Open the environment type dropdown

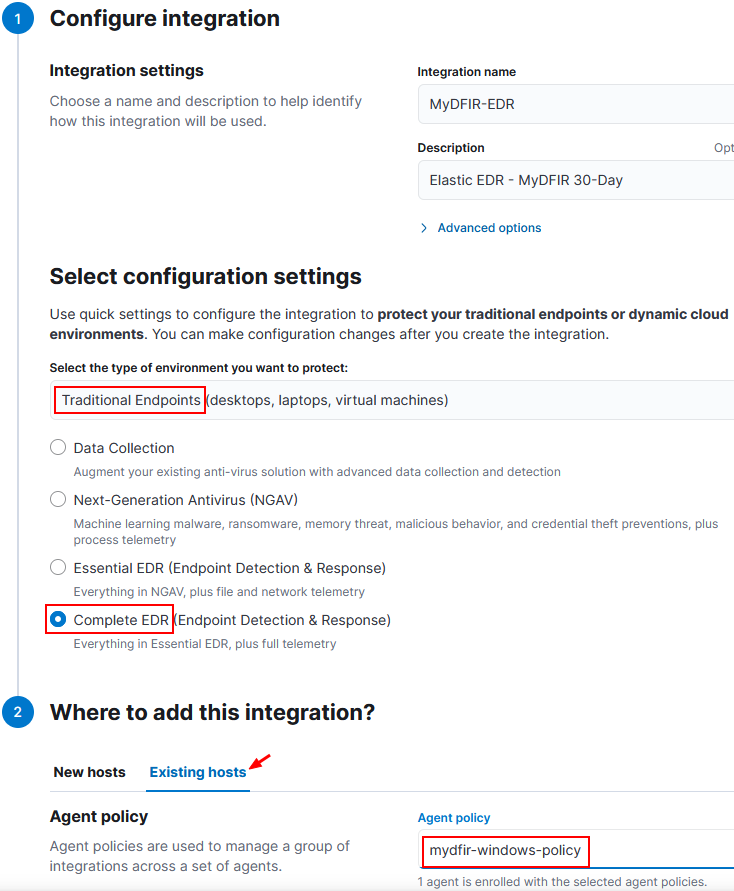click(x=392, y=400)
